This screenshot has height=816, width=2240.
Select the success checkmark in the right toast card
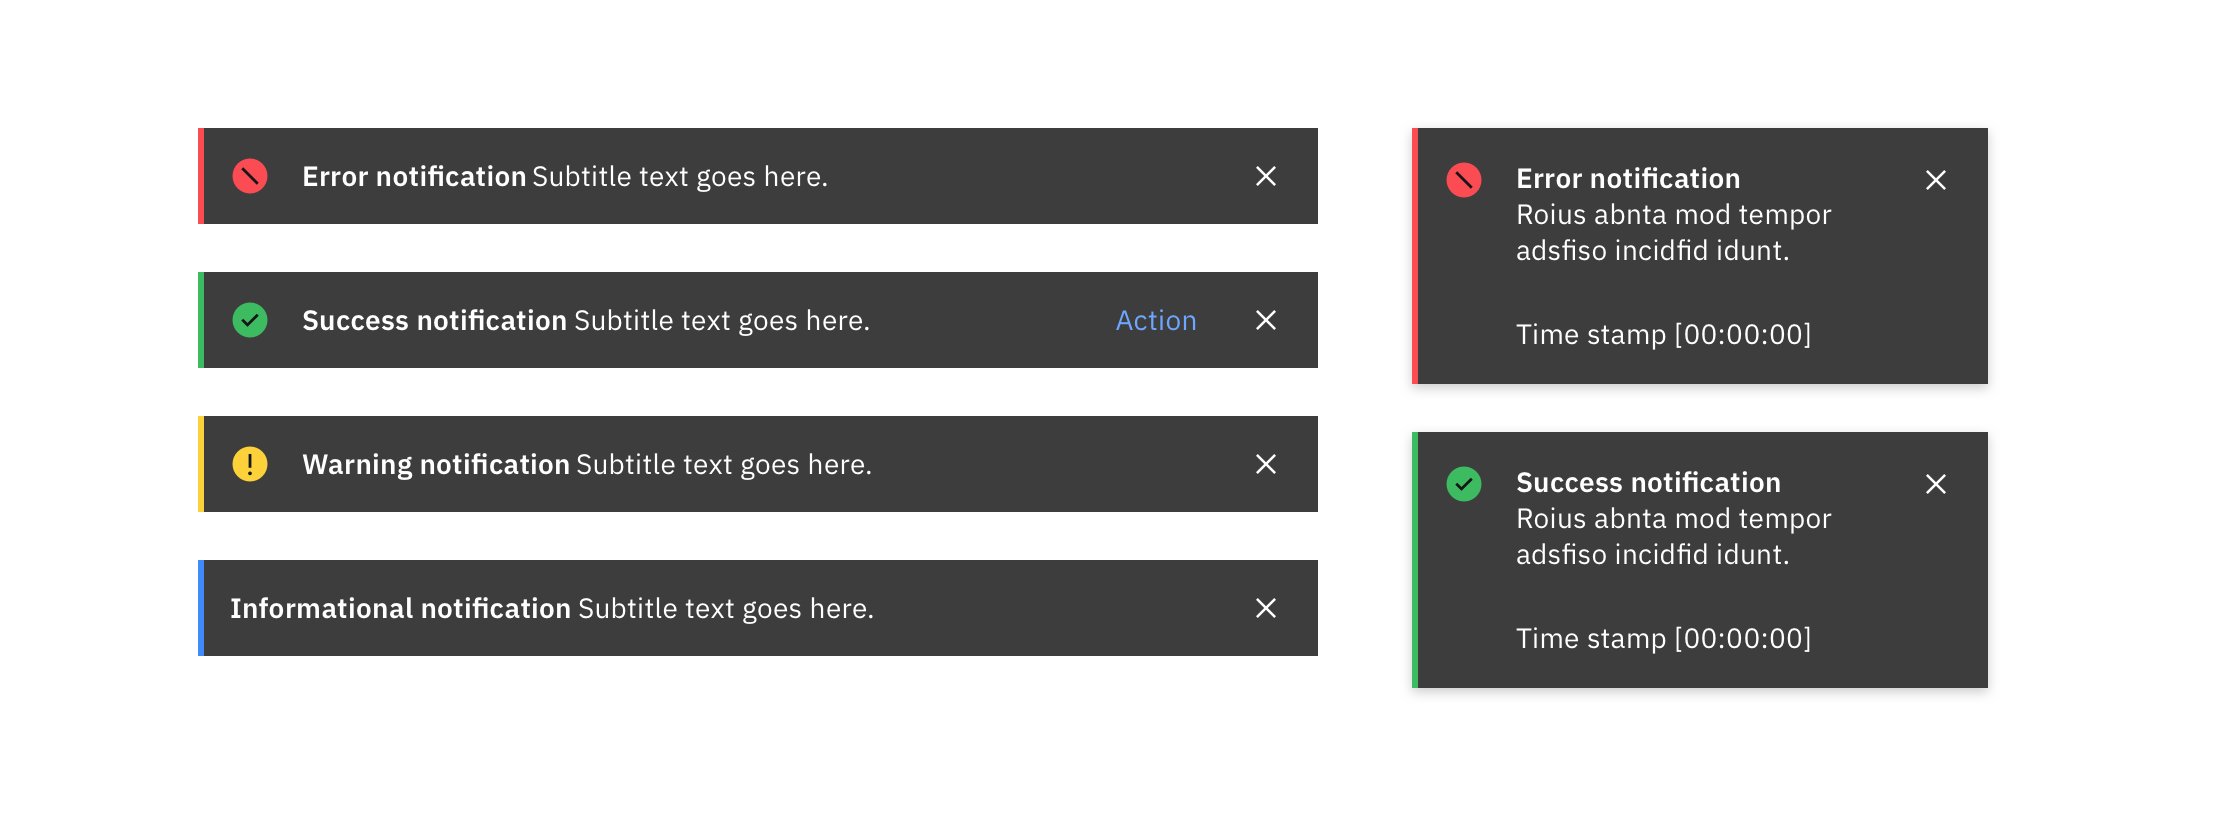click(1466, 484)
